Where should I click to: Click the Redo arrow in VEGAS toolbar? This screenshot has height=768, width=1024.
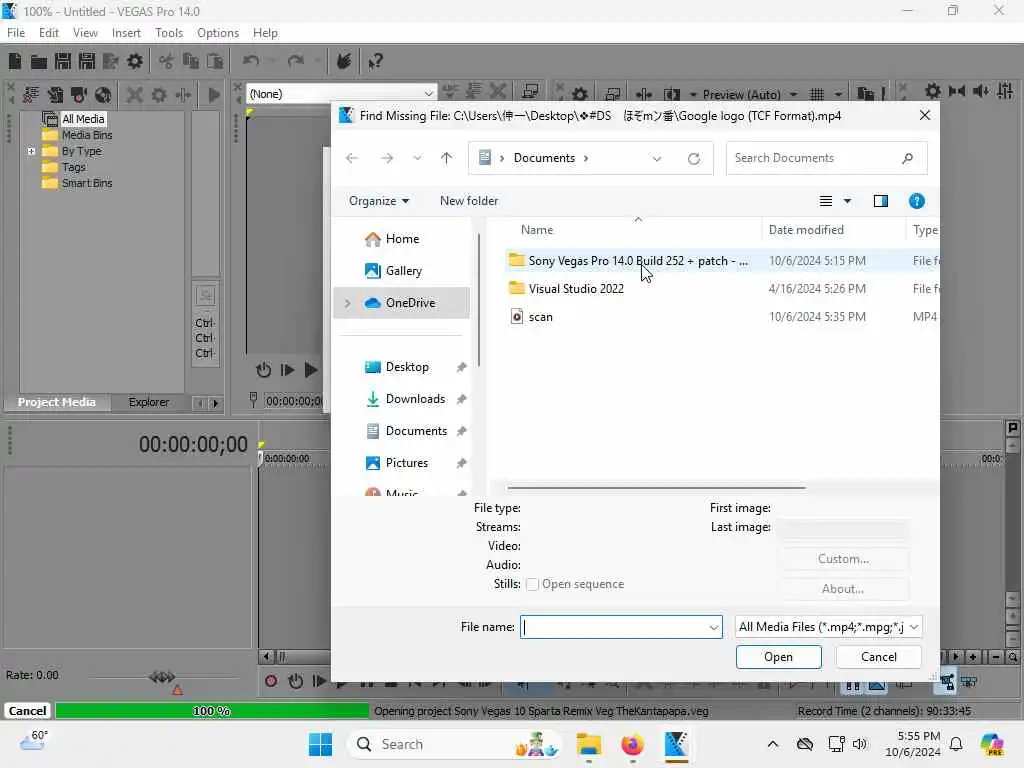296,61
